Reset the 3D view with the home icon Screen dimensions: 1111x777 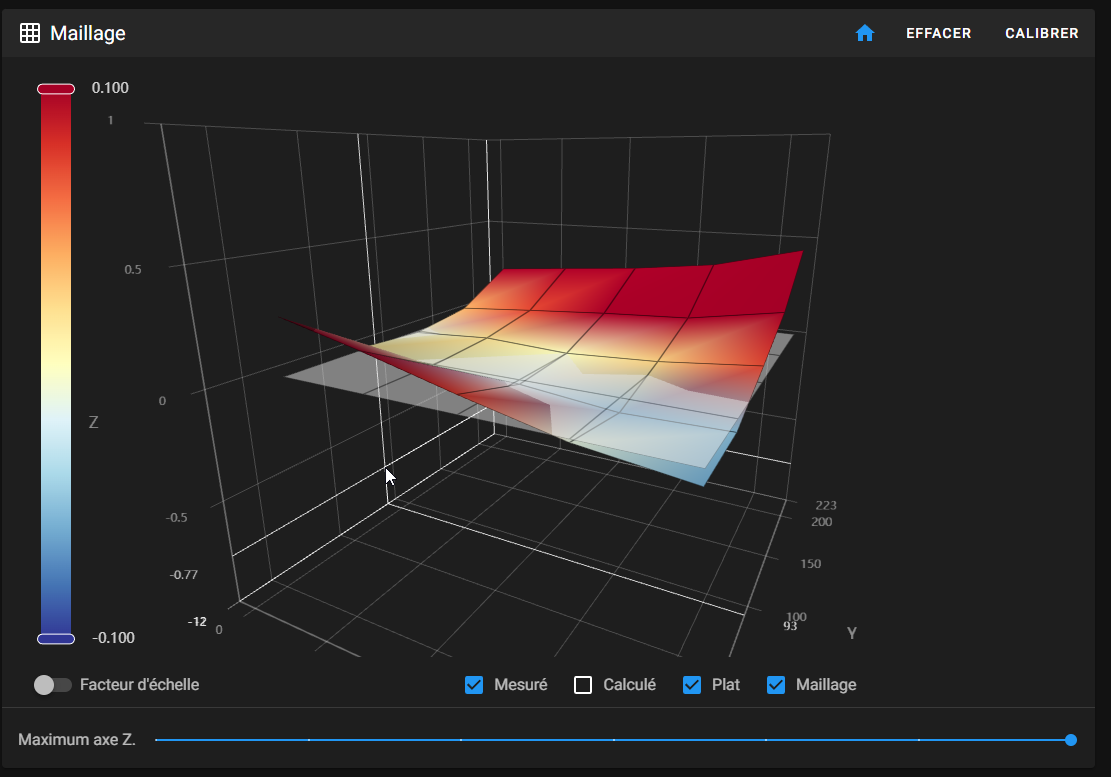pyautogui.click(x=865, y=33)
